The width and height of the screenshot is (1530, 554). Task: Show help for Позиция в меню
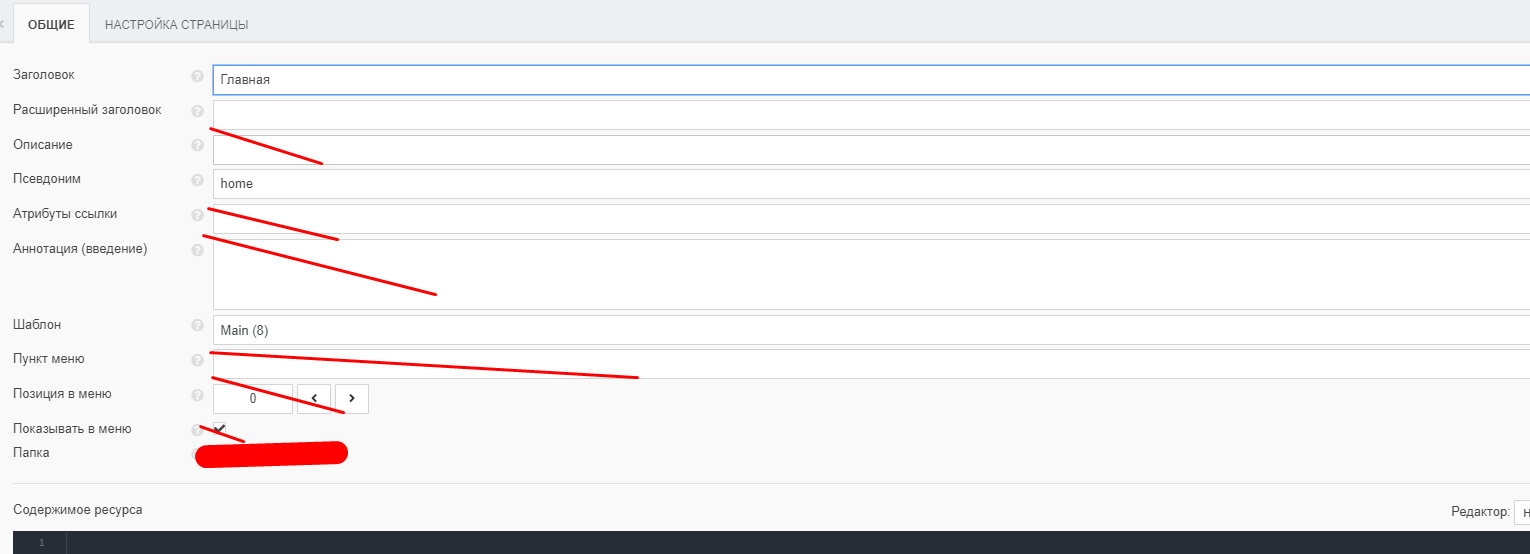[197, 395]
